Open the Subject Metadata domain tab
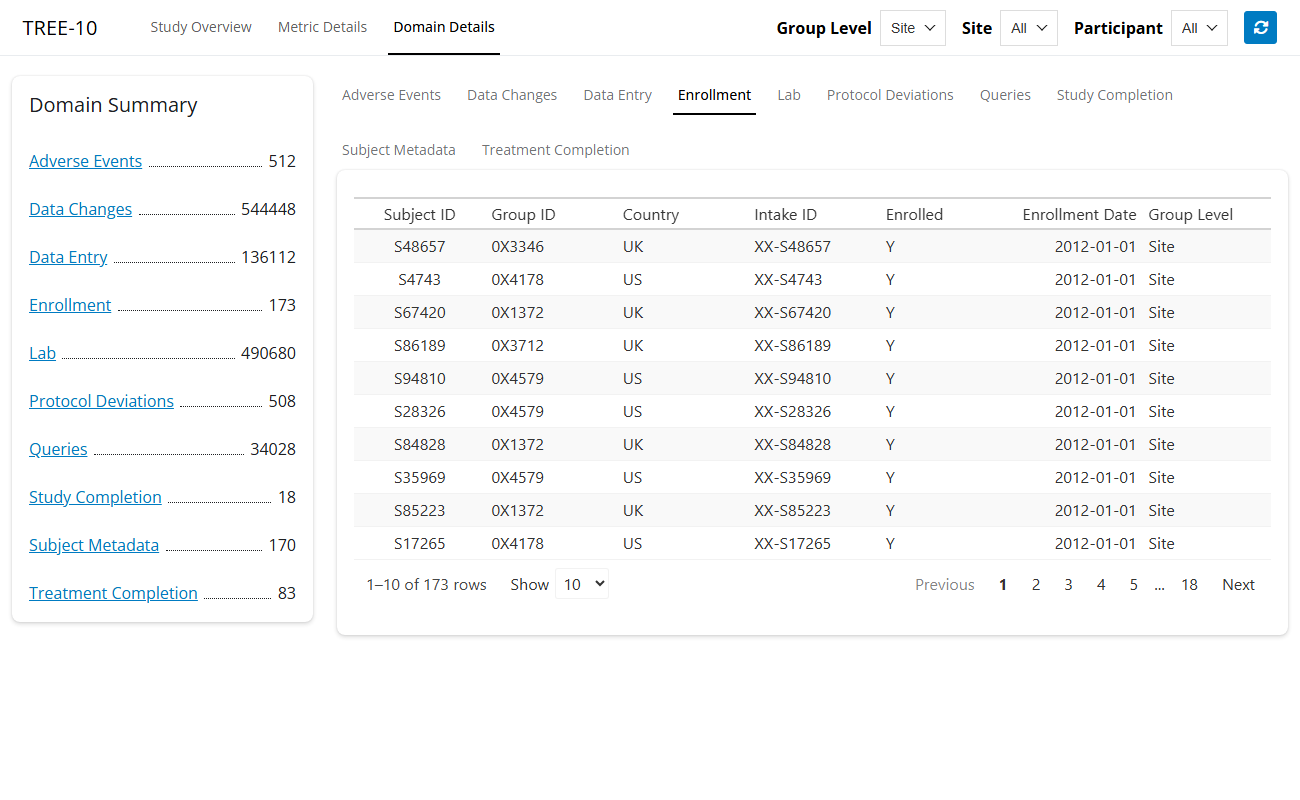Screen dimensions: 1300x800 point(399,150)
